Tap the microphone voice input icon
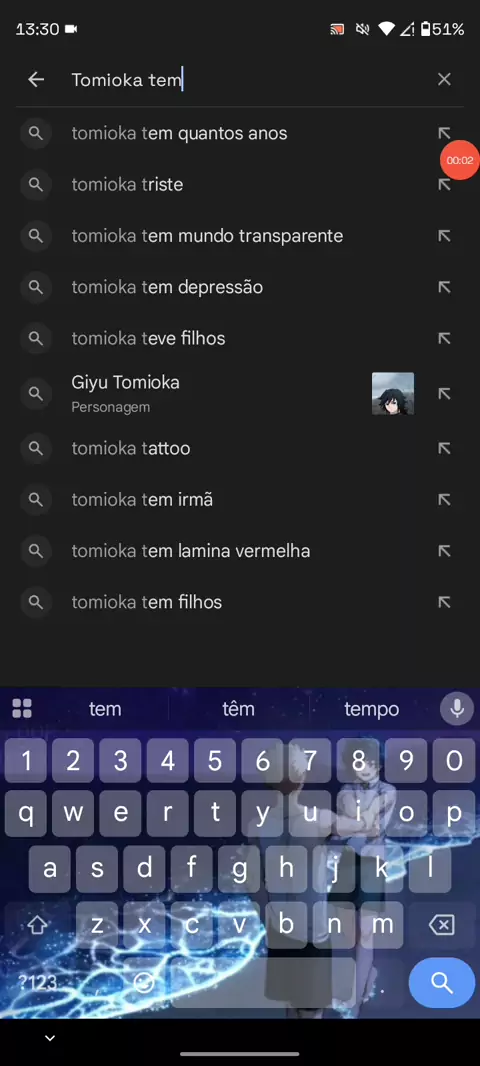The image size is (480, 1066). [x=457, y=709]
